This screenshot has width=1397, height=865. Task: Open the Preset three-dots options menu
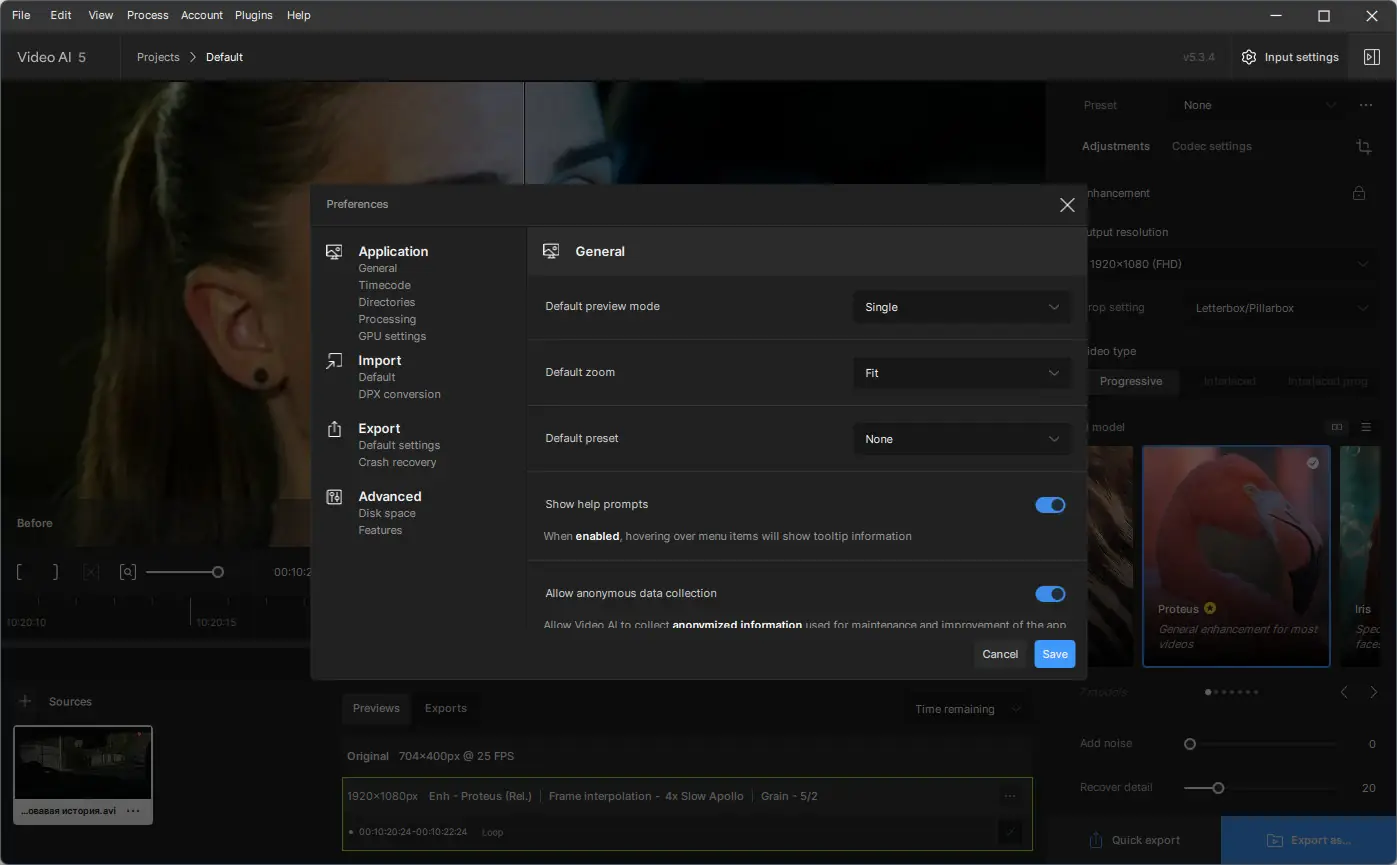click(1366, 105)
